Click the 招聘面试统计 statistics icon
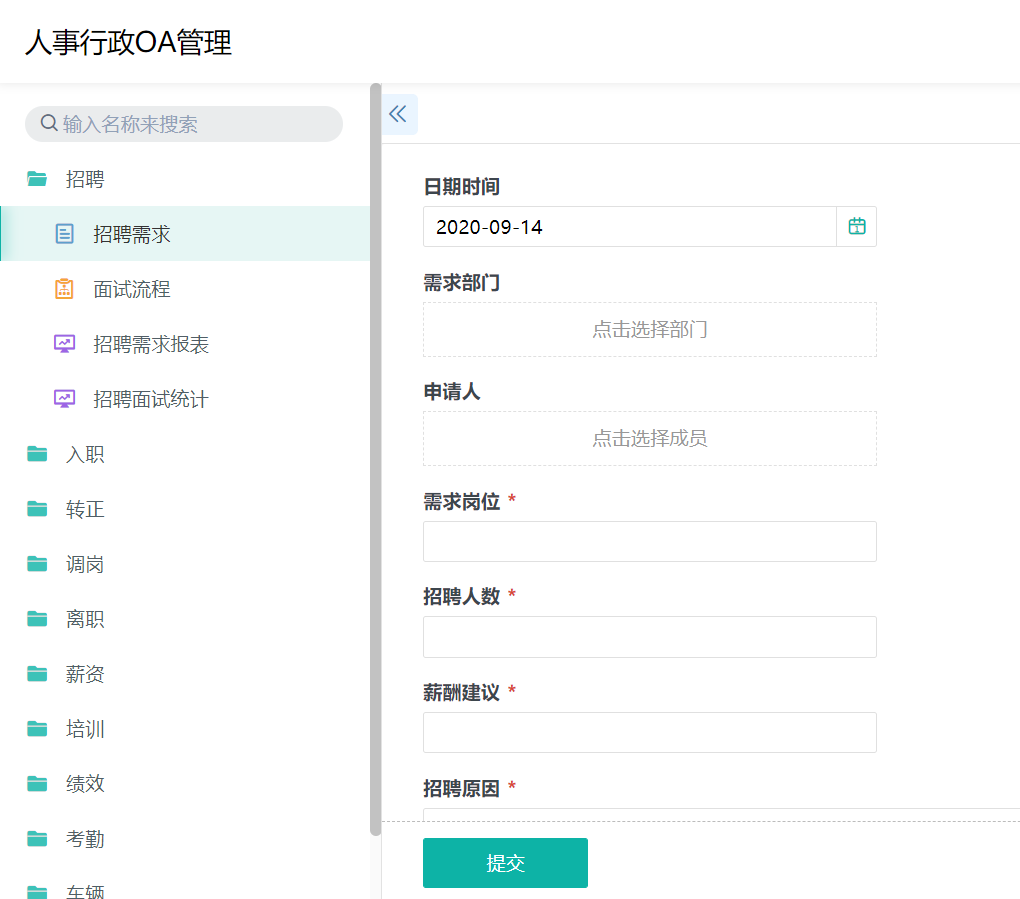Viewport: 1020px width, 899px height. click(x=65, y=398)
